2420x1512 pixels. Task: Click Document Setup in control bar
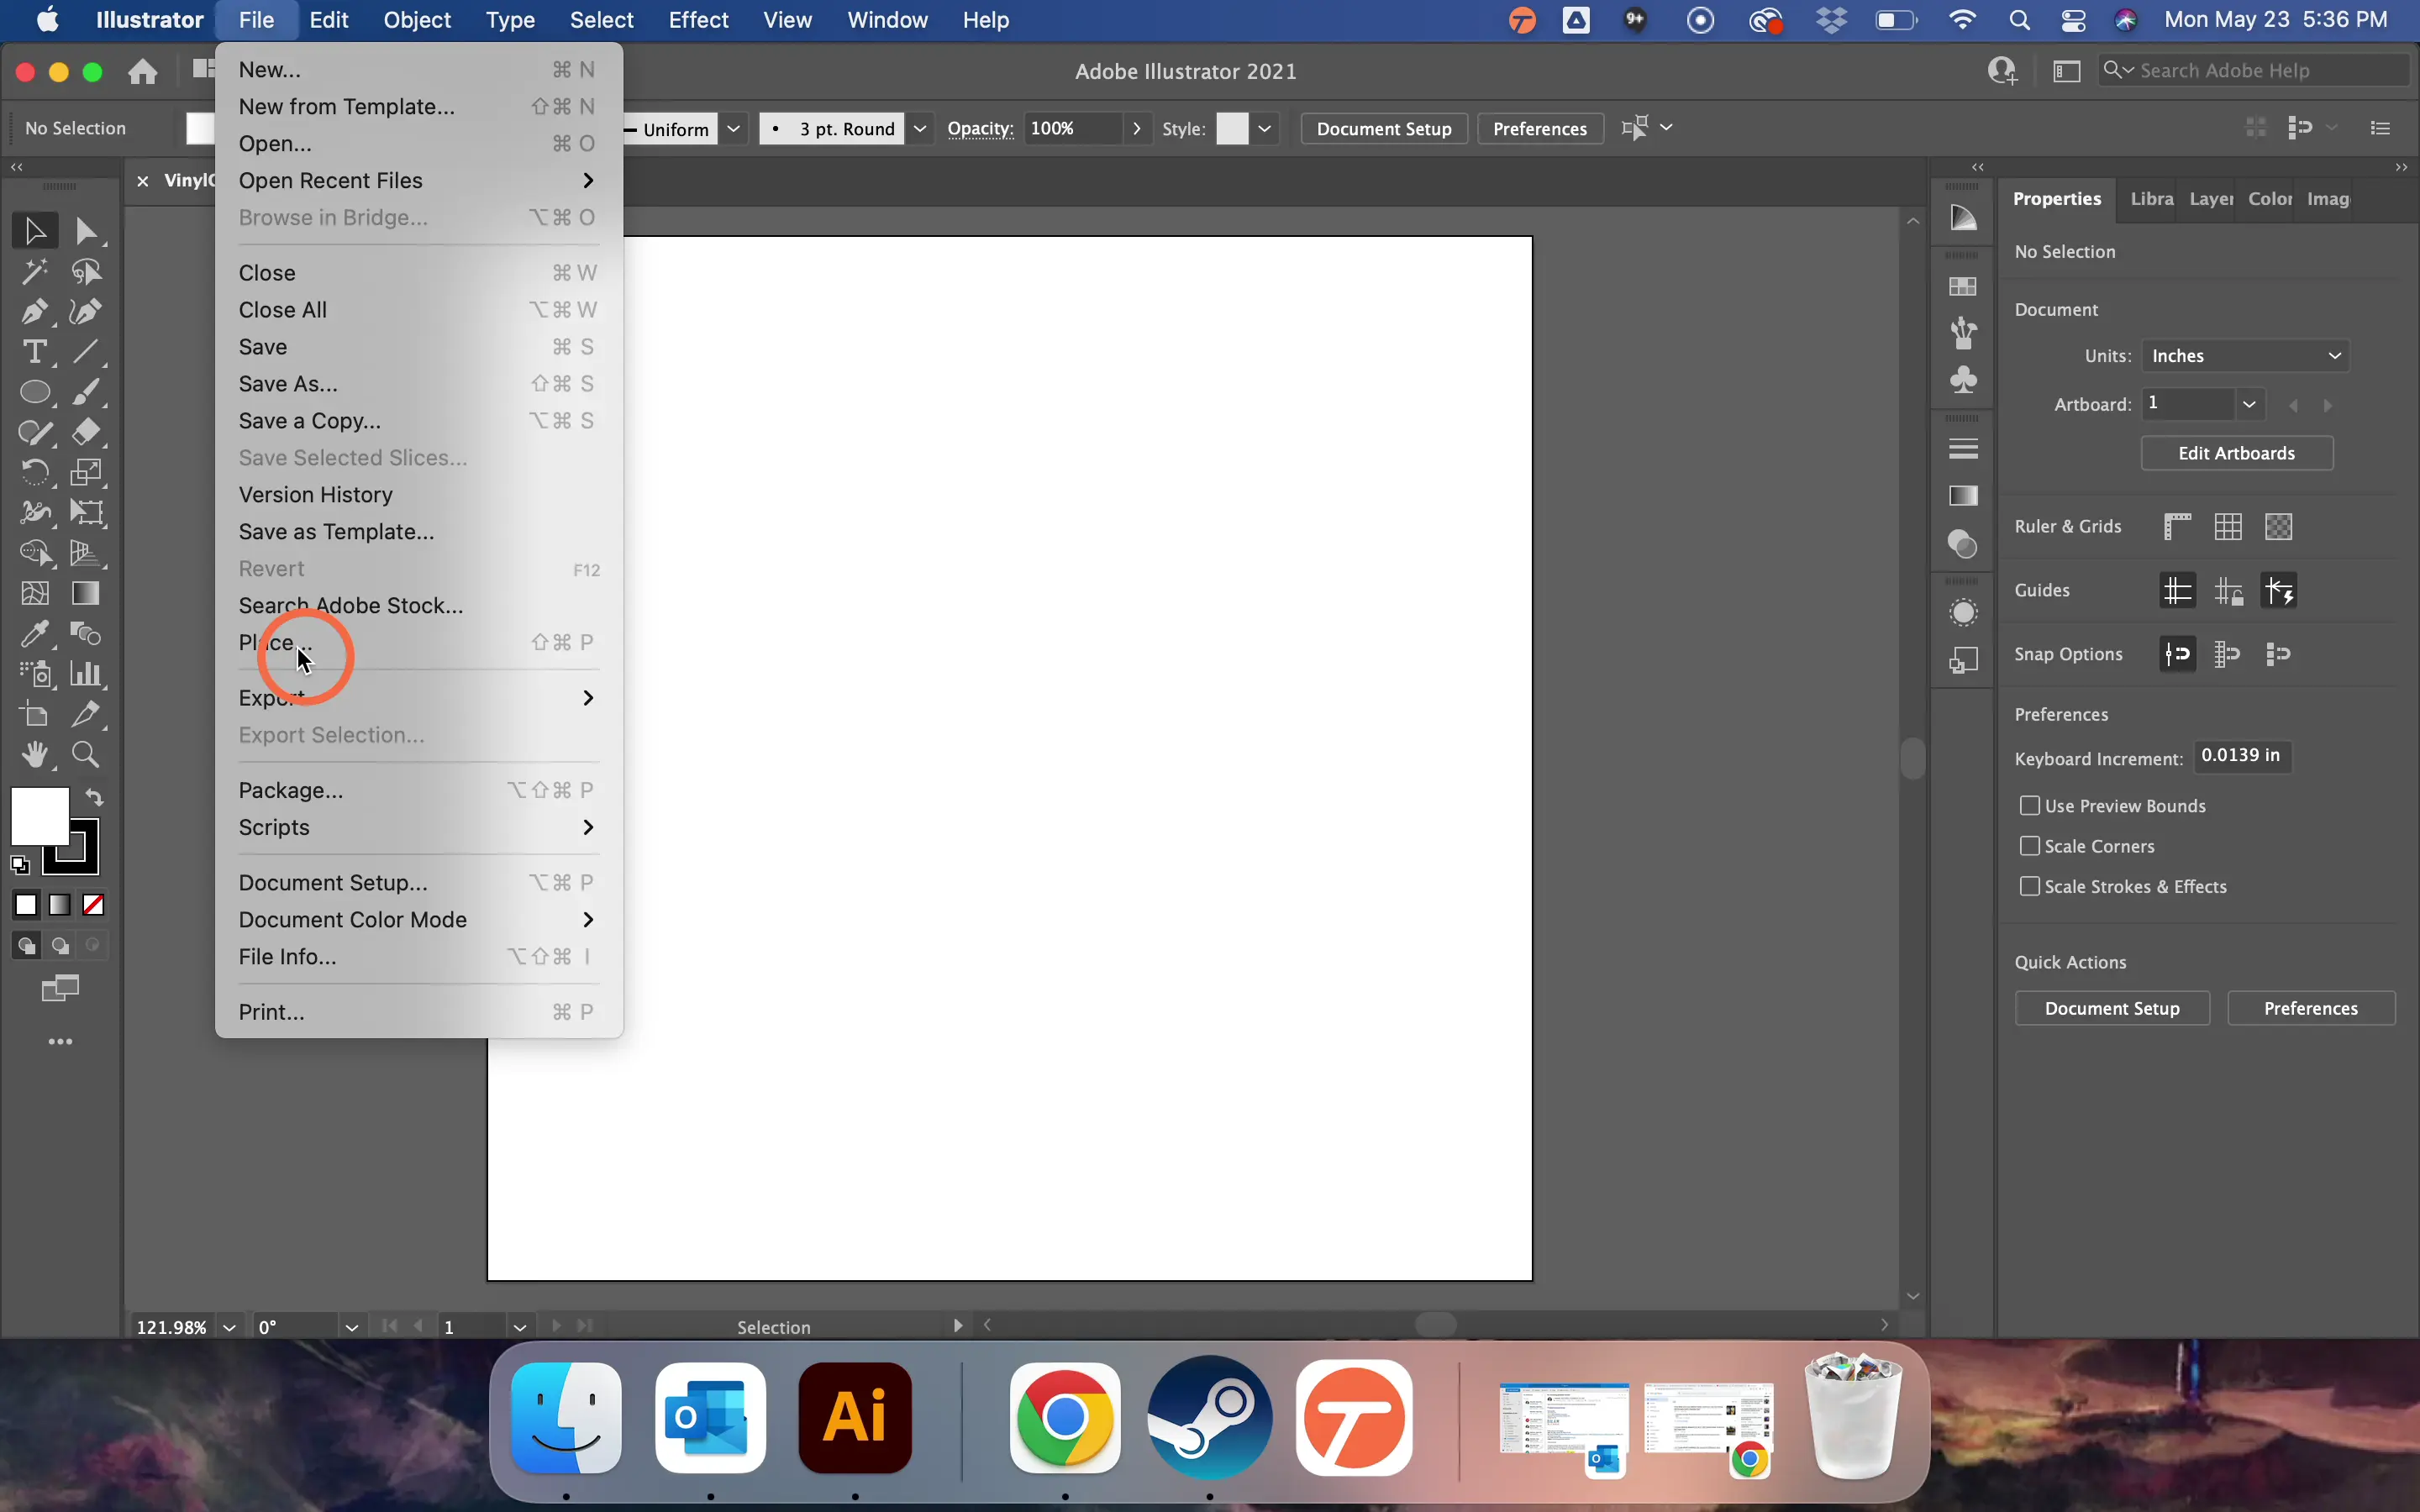[1383, 128]
